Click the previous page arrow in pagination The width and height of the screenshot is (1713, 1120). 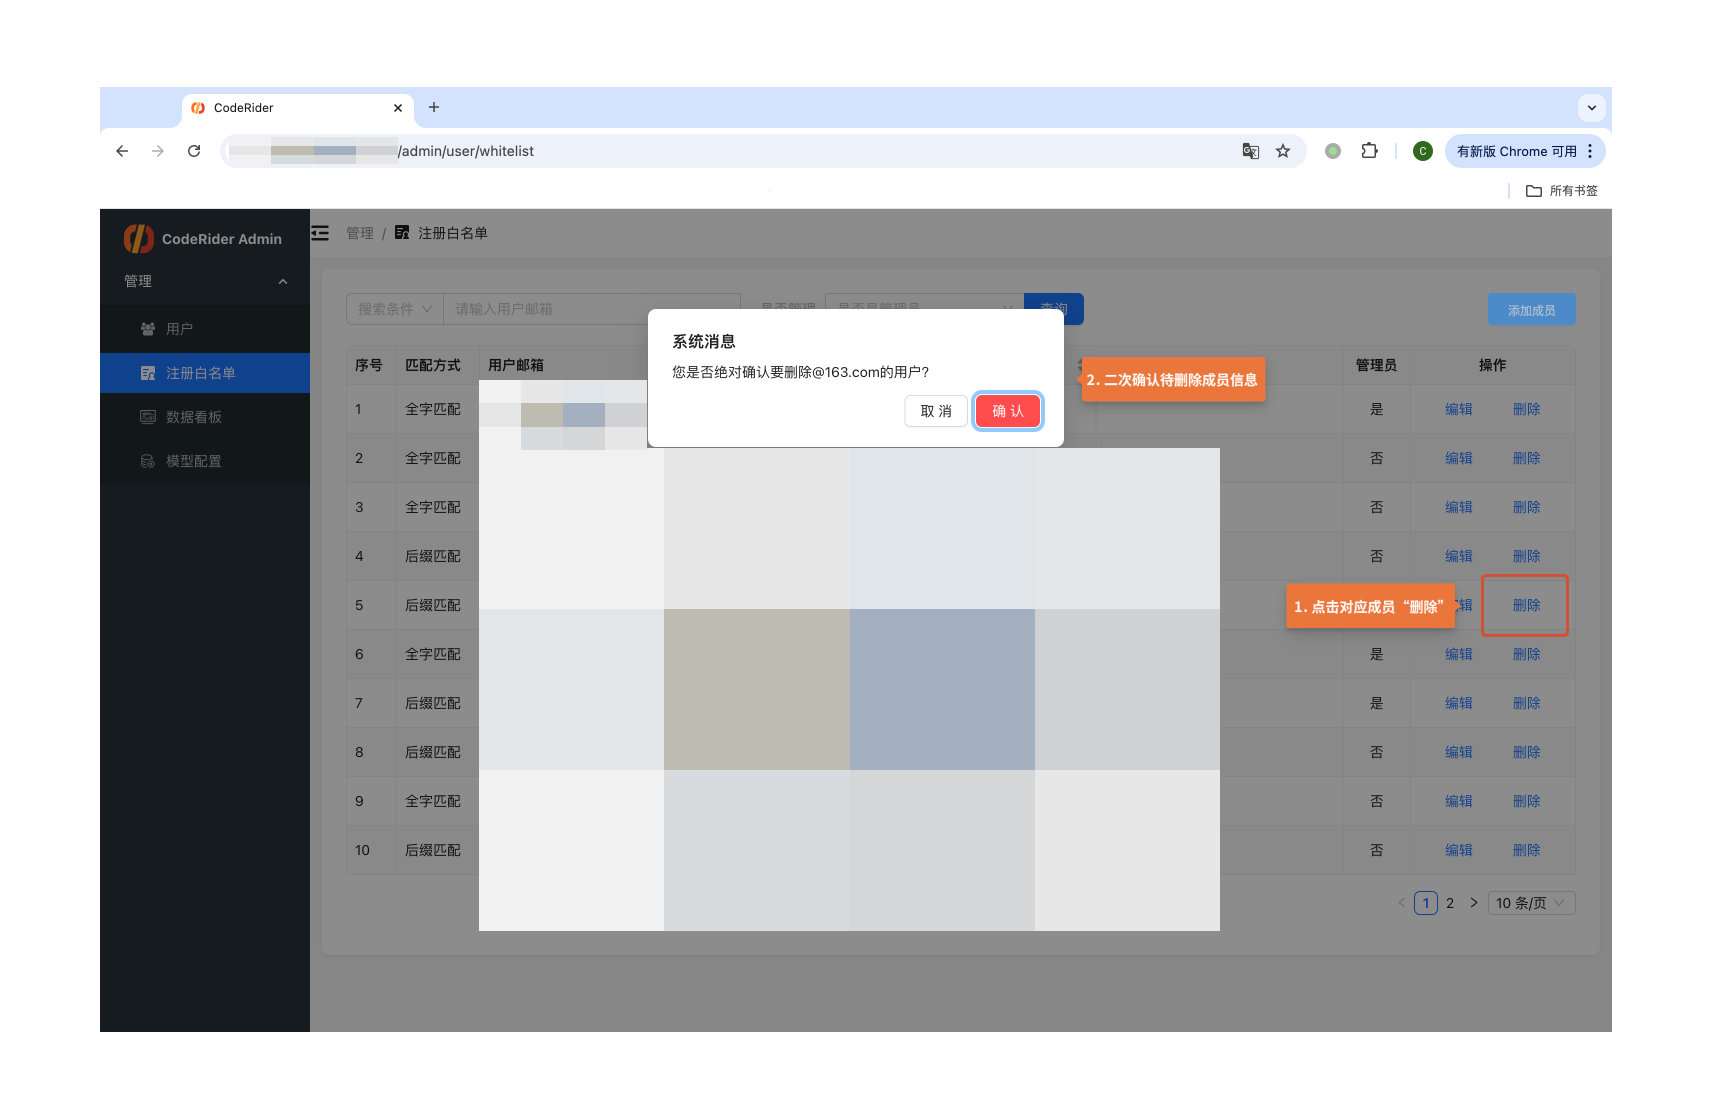1402,903
